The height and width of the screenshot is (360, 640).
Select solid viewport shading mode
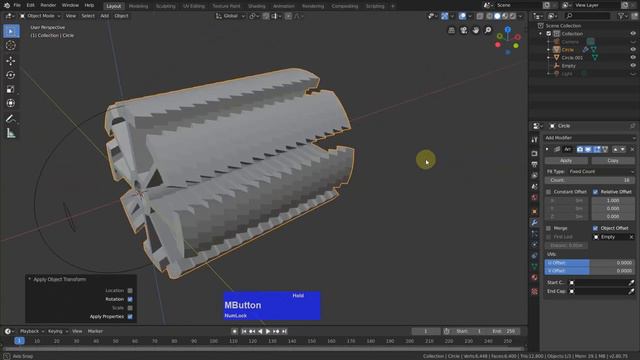pos(497,16)
